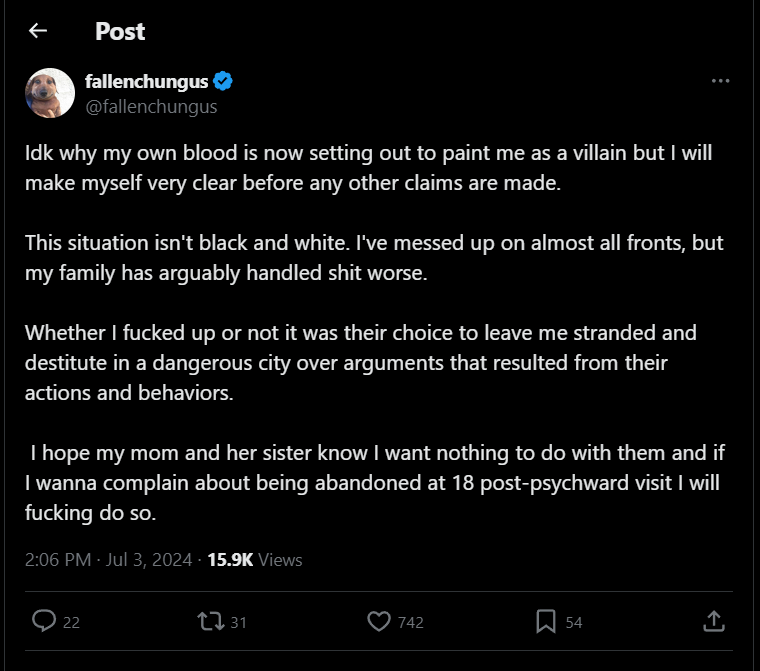Click the reply speech bubble icon

(44, 621)
